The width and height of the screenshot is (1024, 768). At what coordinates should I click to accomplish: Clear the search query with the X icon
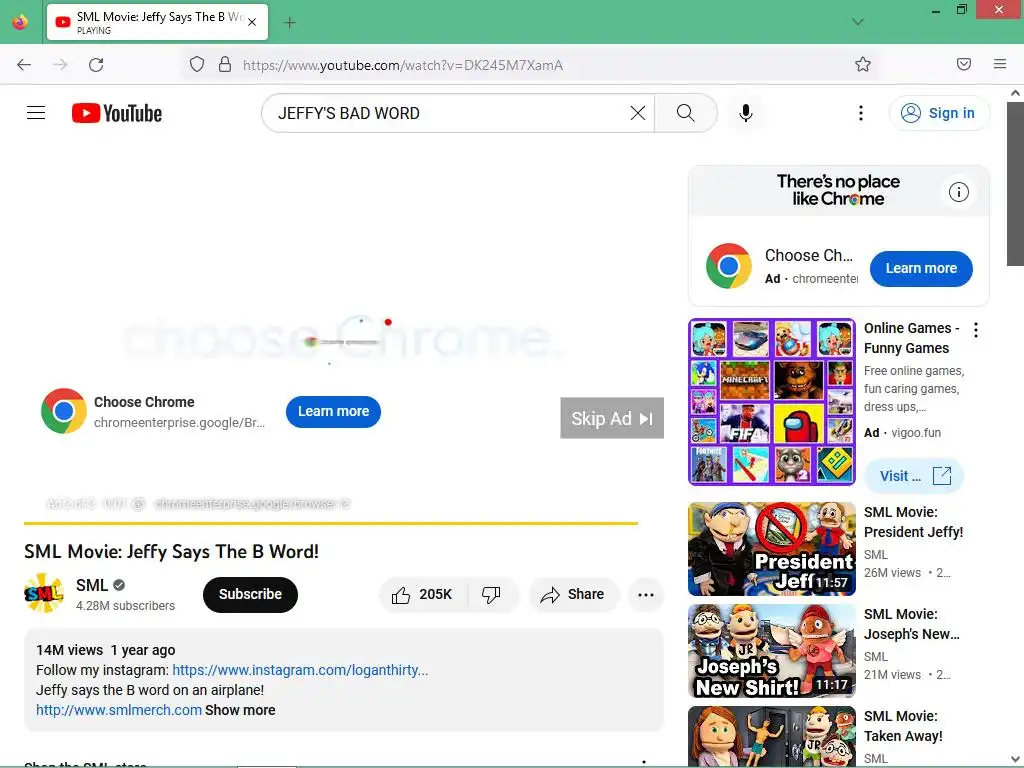click(638, 113)
